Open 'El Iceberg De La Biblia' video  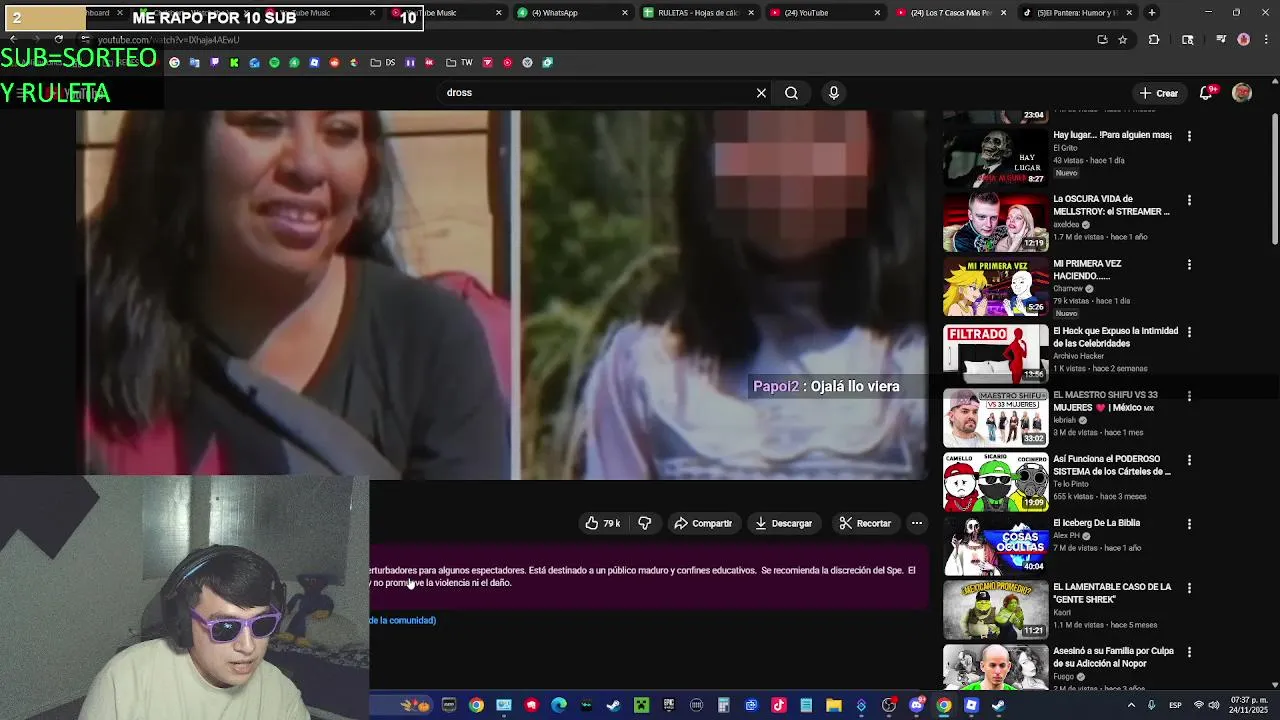(x=1096, y=523)
